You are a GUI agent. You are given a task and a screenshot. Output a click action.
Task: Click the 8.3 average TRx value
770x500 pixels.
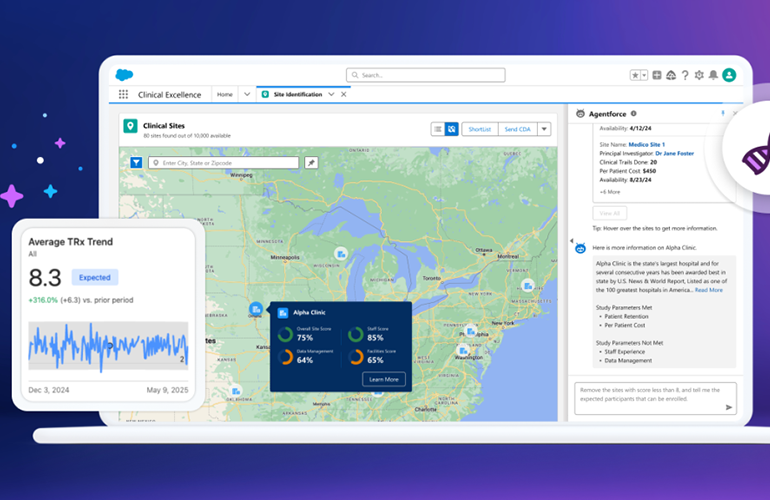(45, 278)
